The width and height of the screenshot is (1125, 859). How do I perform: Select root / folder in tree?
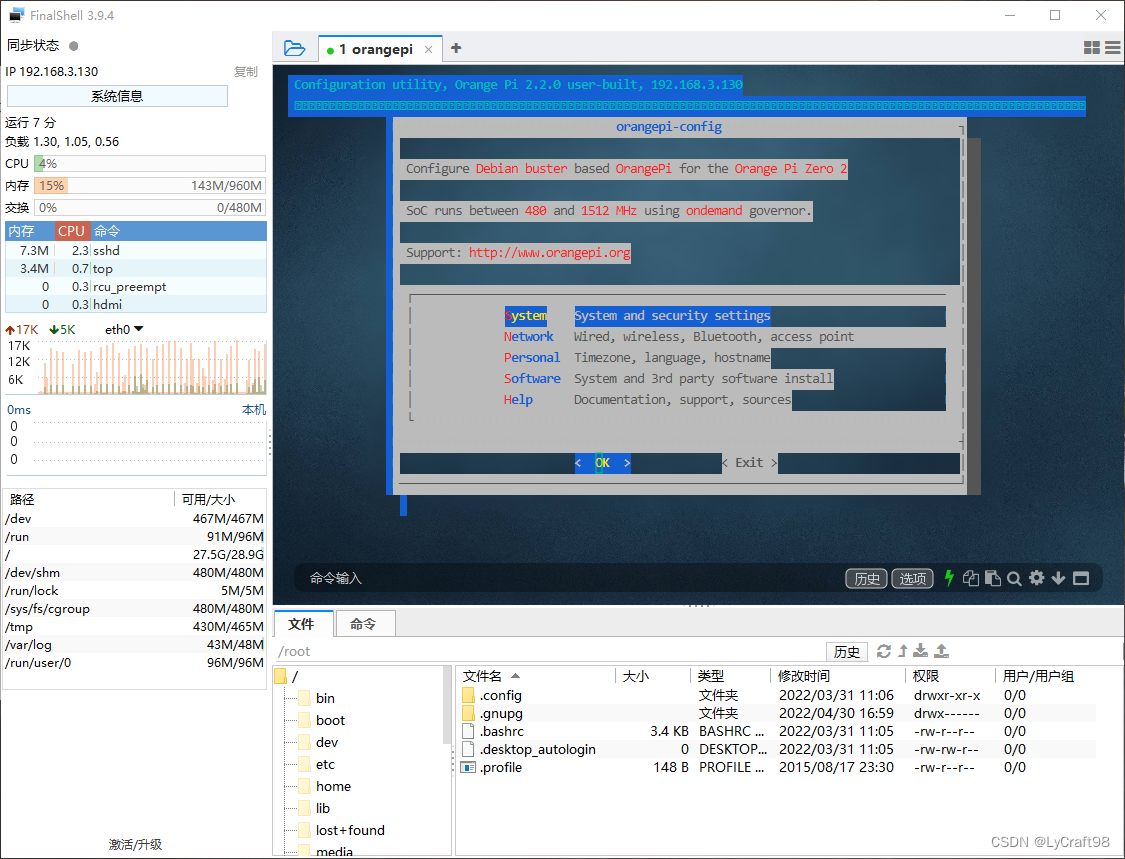tap(287, 676)
